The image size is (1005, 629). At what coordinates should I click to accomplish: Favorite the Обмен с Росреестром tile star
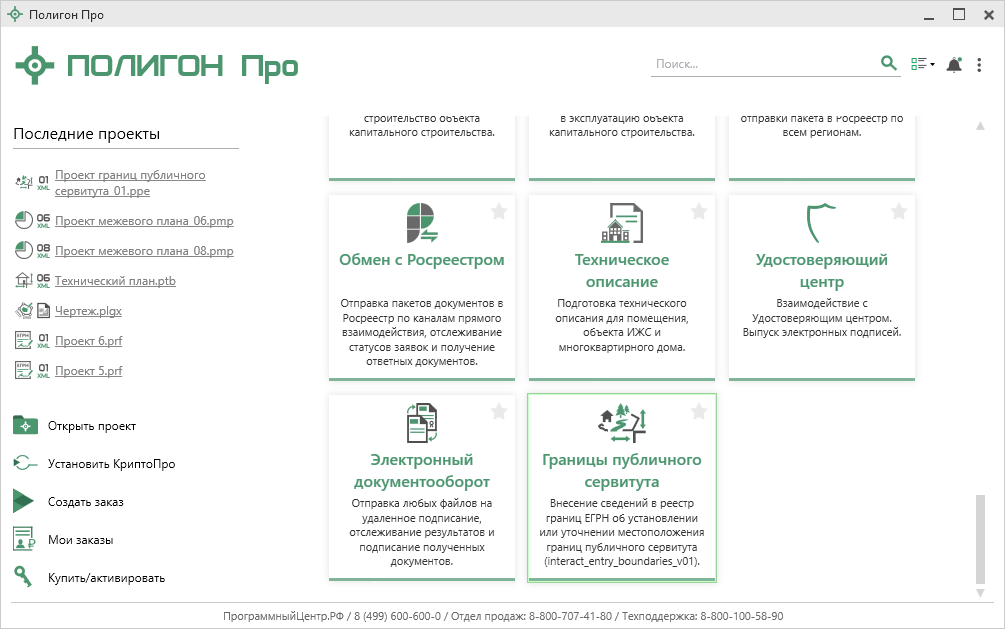click(499, 211)
